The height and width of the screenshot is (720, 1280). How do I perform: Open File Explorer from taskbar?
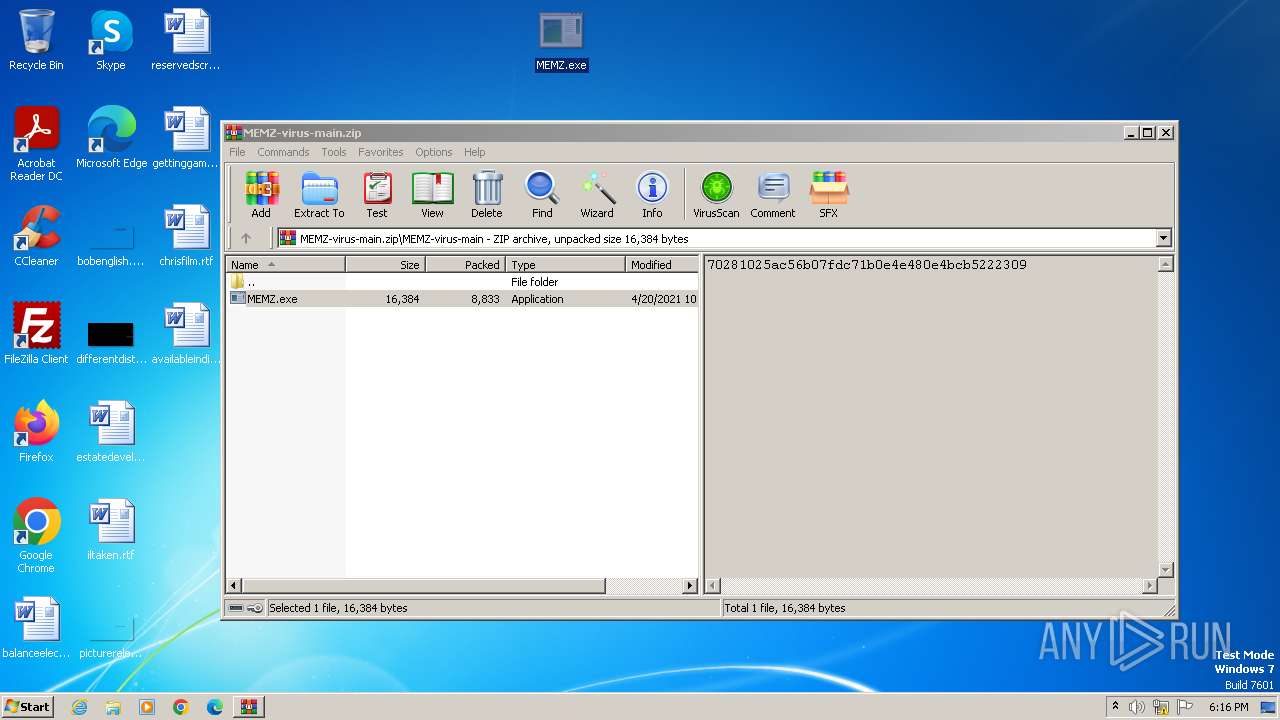(113, 707)
